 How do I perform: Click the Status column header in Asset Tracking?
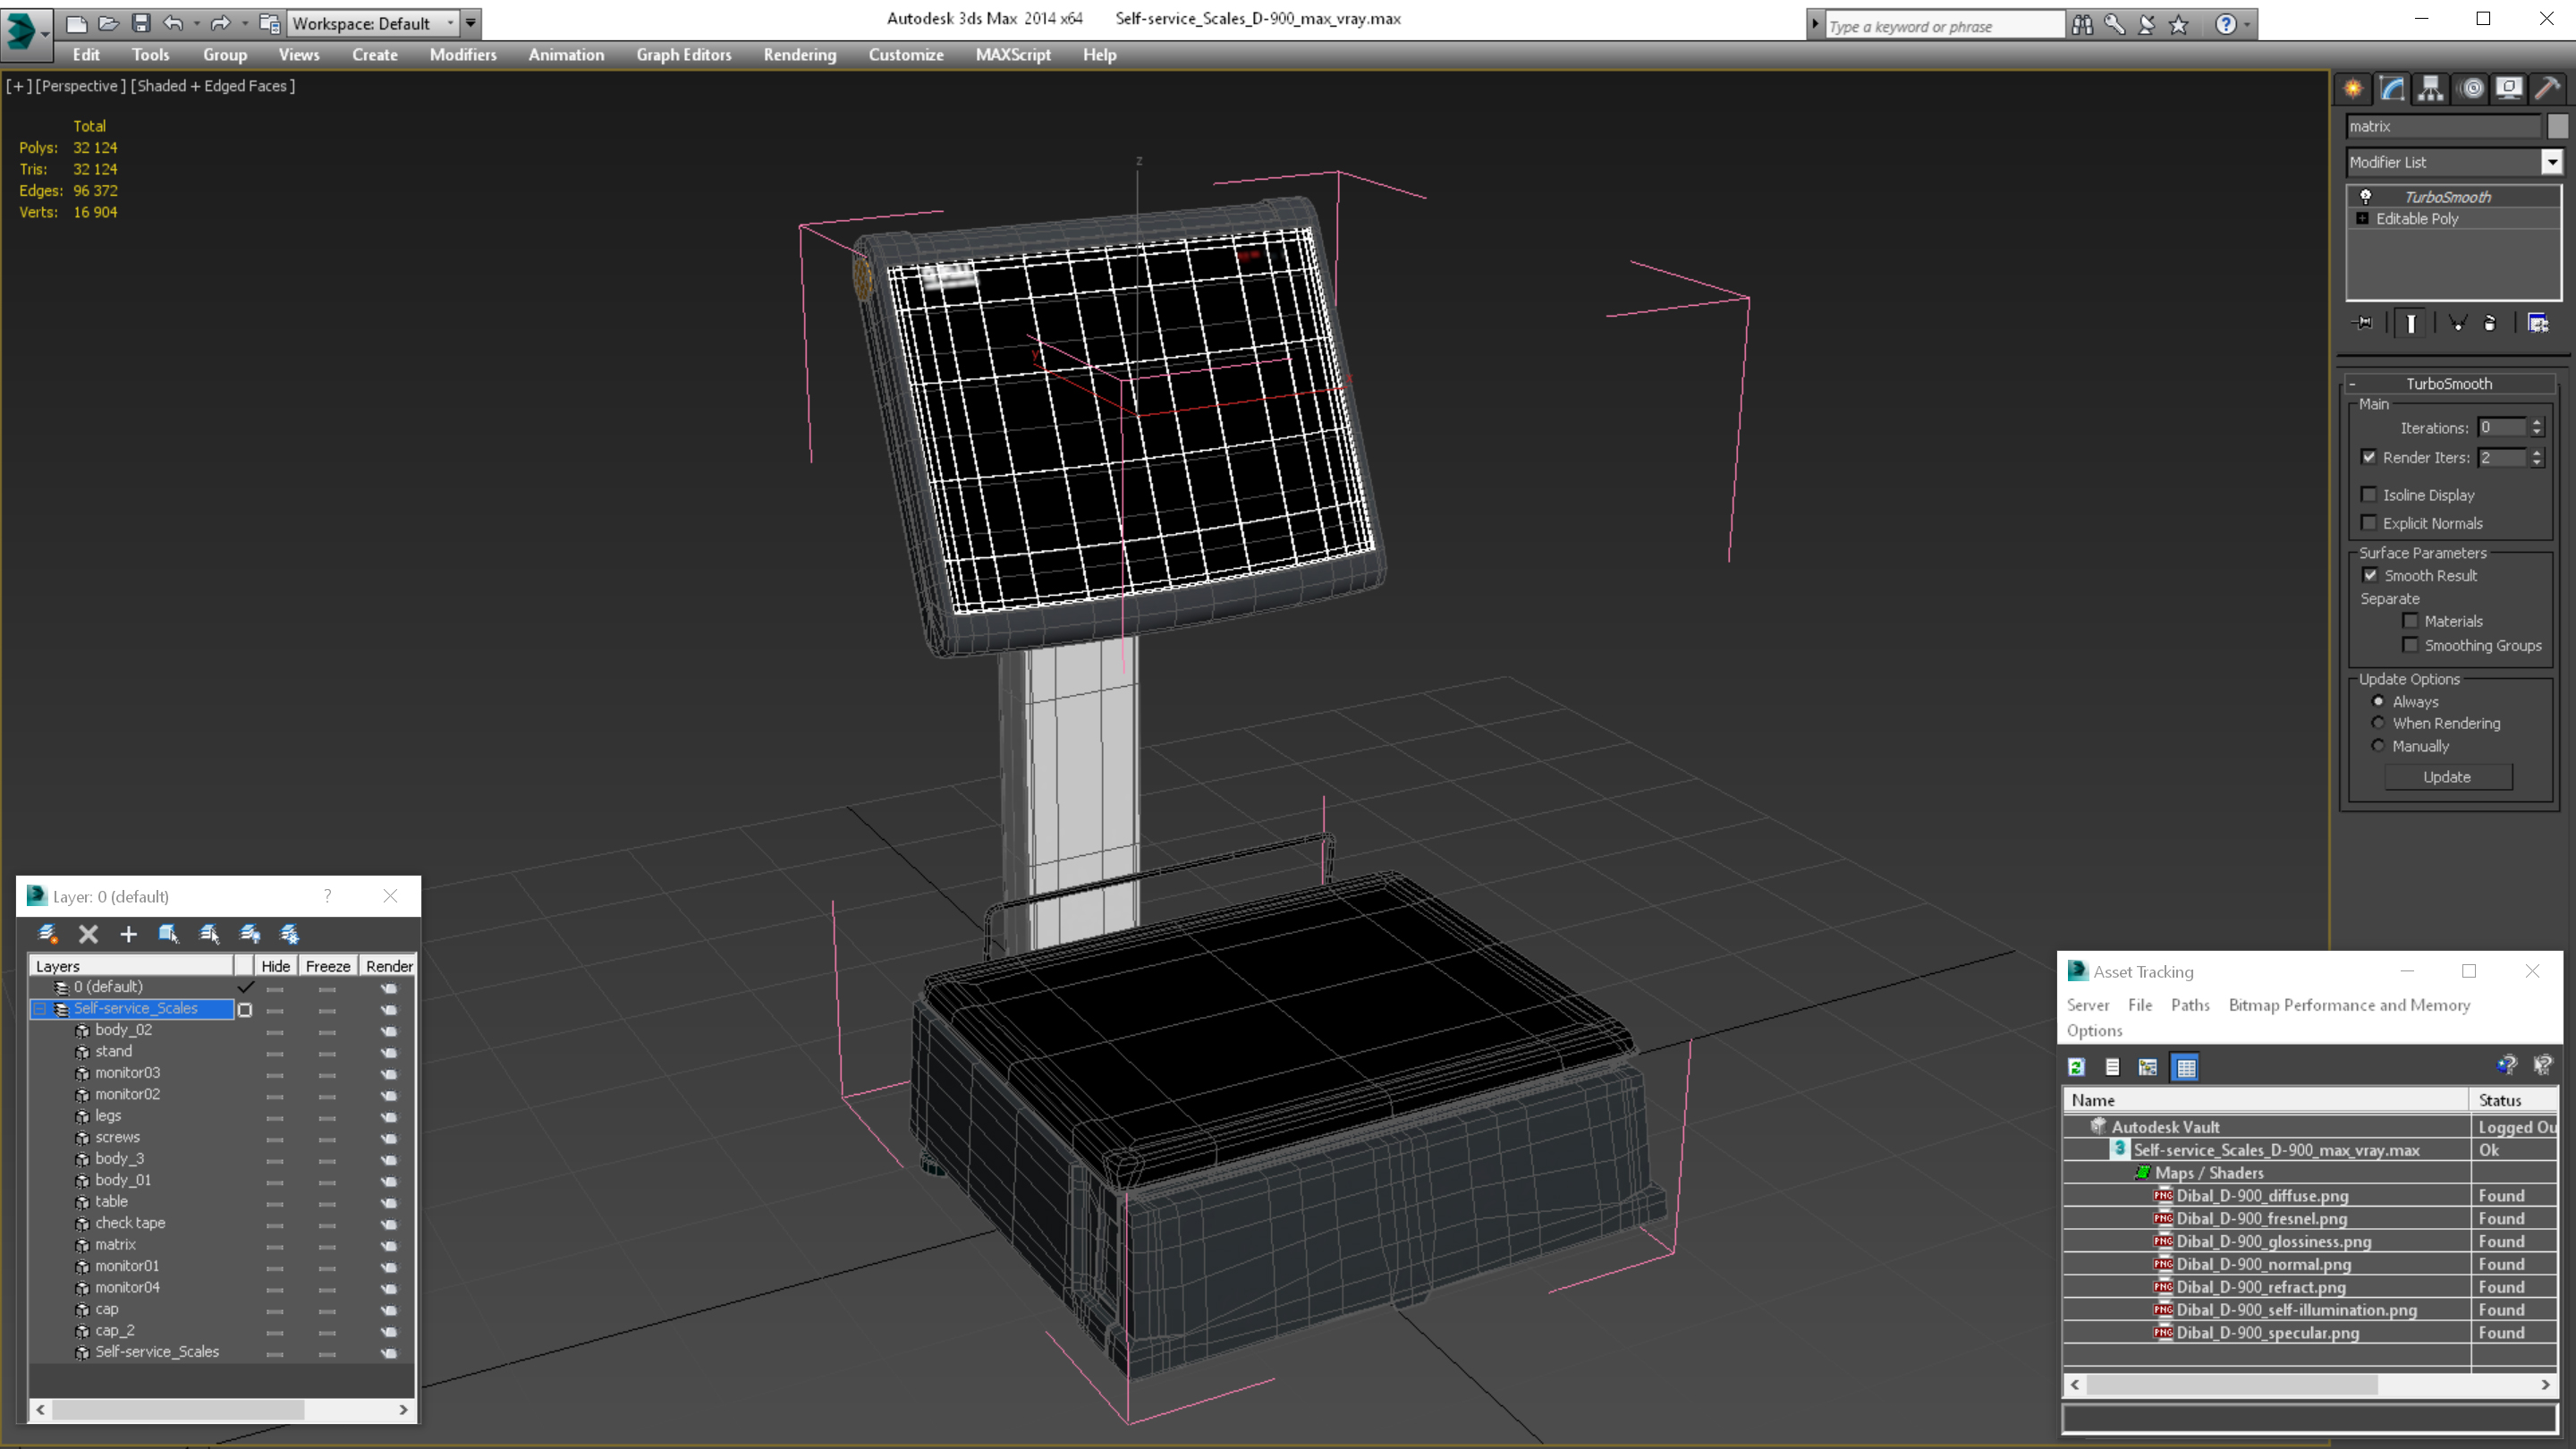pos(2513,1100)
